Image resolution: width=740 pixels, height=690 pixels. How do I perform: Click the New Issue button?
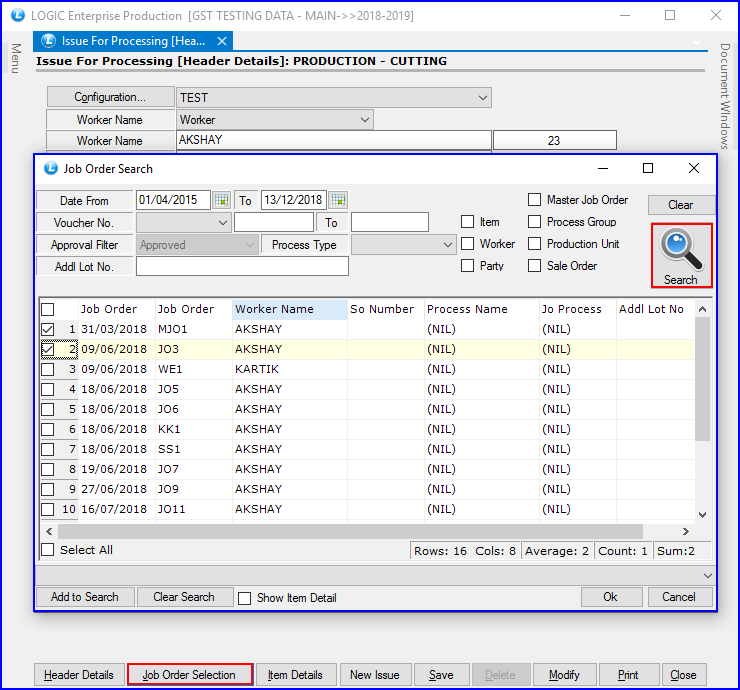click(375, 675)
